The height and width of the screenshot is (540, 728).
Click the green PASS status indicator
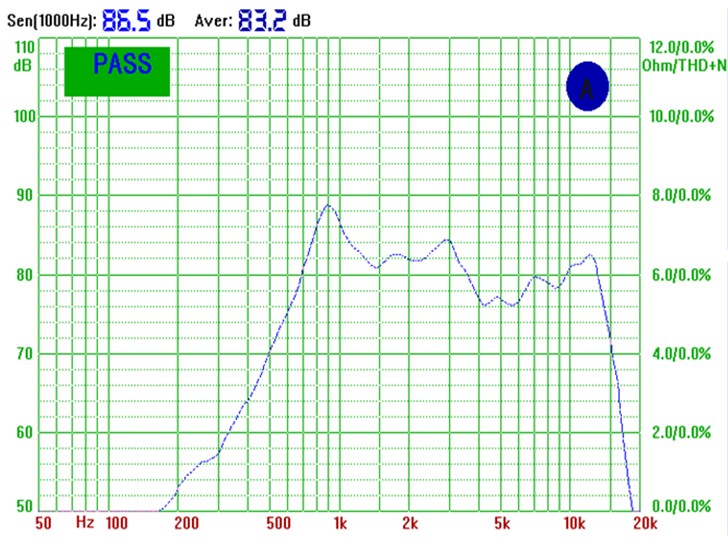117,70
